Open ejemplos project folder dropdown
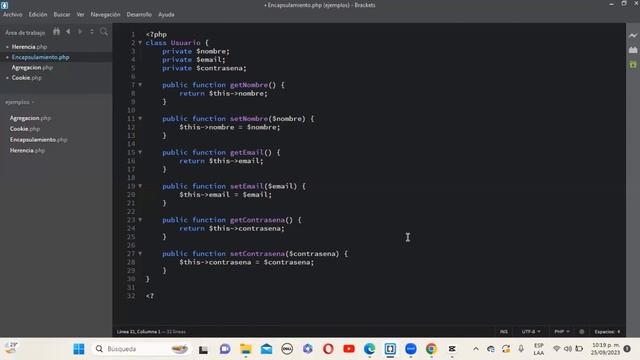Screen dimensions: 640x360 tap(20, 102)
